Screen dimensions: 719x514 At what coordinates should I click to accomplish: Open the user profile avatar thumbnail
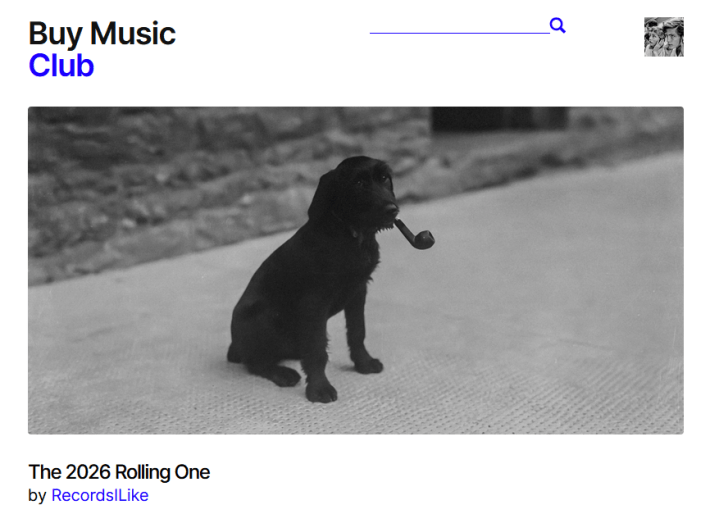click(664, 37)
